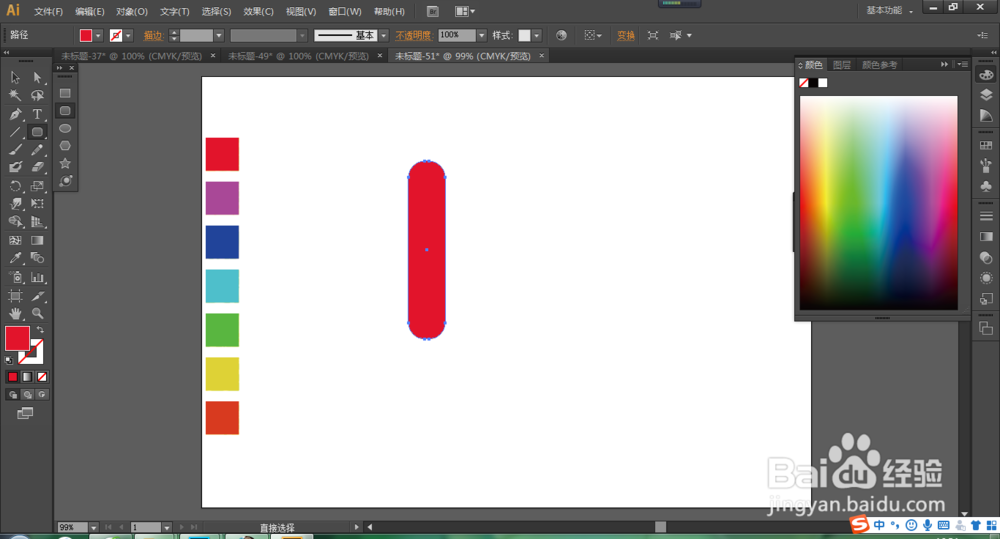
Task: Choose Star tool in flyout panel
Action: tap(65, 163)
